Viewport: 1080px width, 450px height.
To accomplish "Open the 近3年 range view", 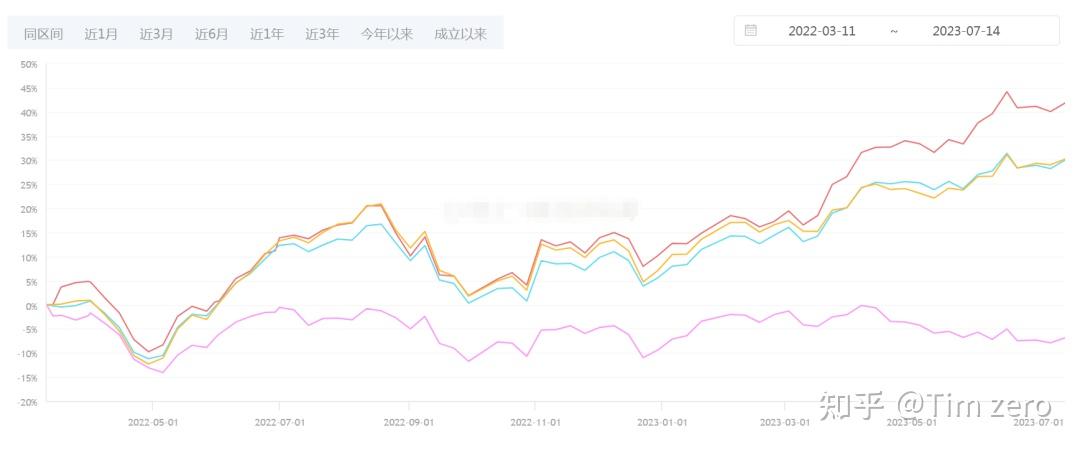I will tap(322, 34).
